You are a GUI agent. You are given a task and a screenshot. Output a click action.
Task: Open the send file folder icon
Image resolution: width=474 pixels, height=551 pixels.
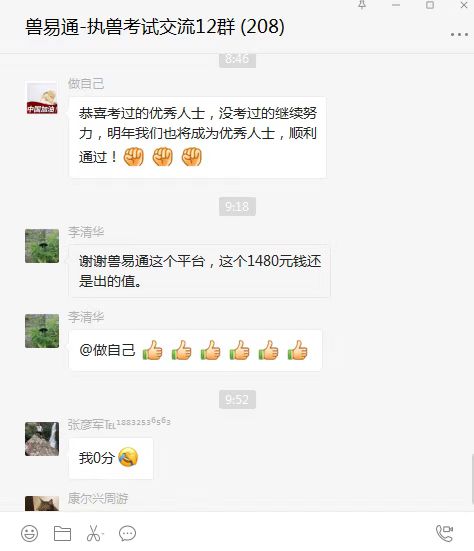tap(62, 533)
